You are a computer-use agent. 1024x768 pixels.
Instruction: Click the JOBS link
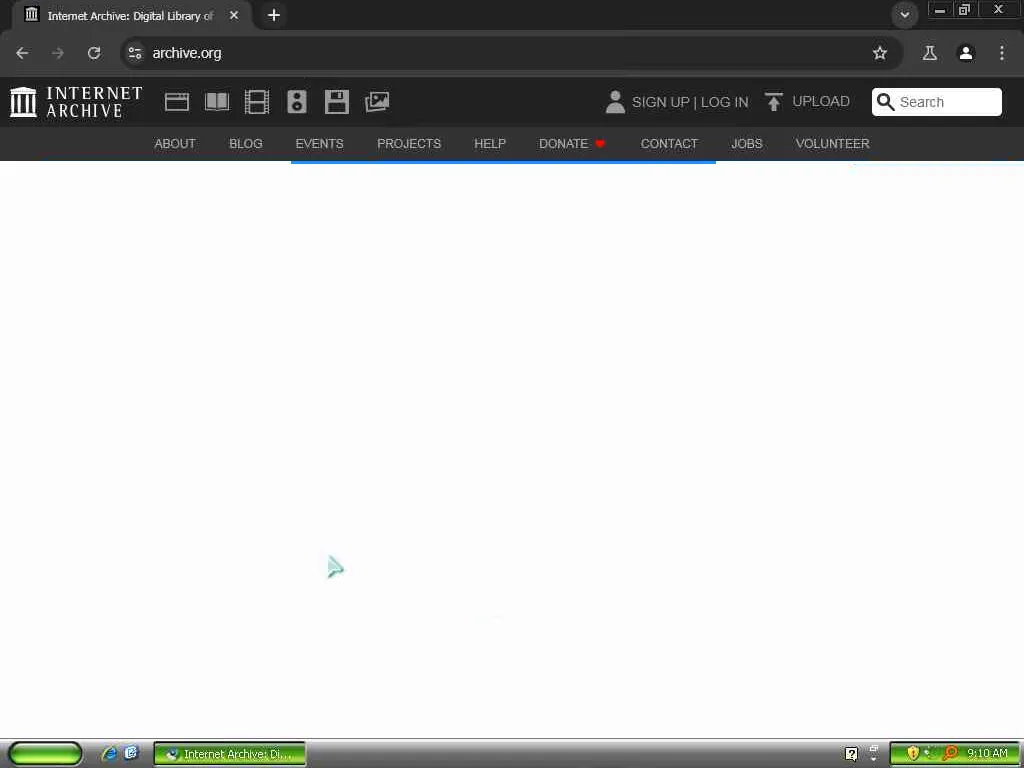click(746, 144)
